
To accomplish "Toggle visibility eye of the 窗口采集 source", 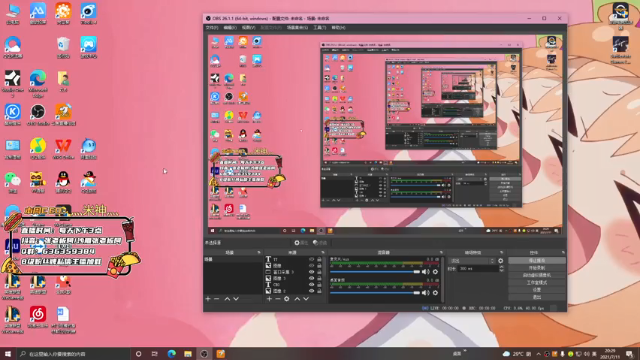I will (x=311, y=272).
